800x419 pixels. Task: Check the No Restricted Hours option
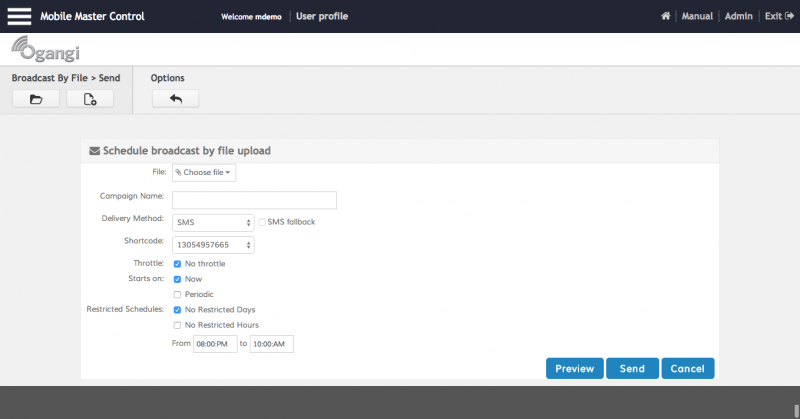(177, 325)
